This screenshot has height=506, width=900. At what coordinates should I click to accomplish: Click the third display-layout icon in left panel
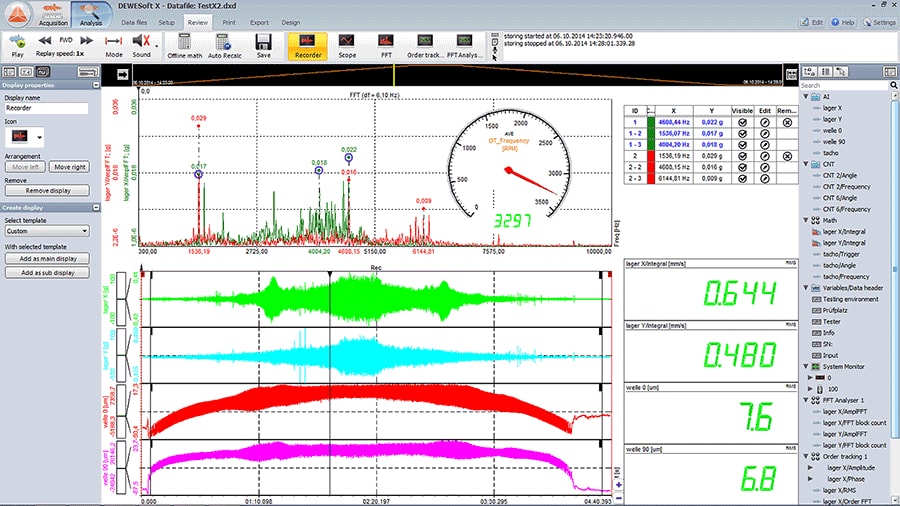[x=43, y=72]
